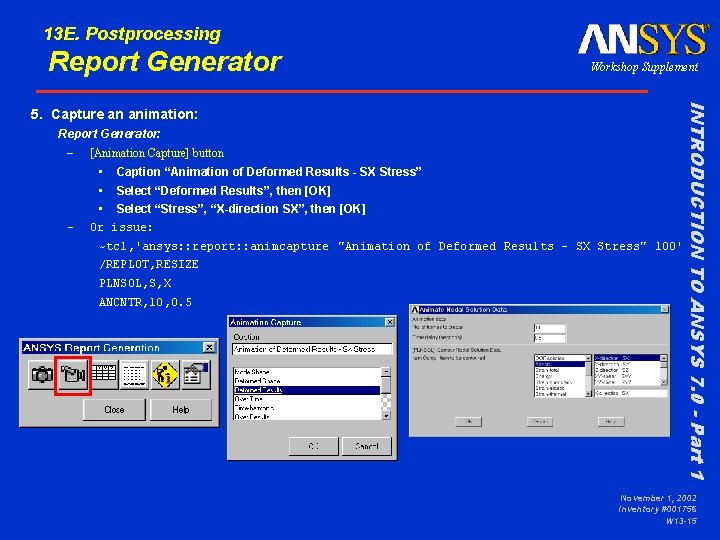Image resolution: width=720 pixels, height=540 pixels.
Task: Click the Settings icon in Report Generation
Action: coord(196,375)
